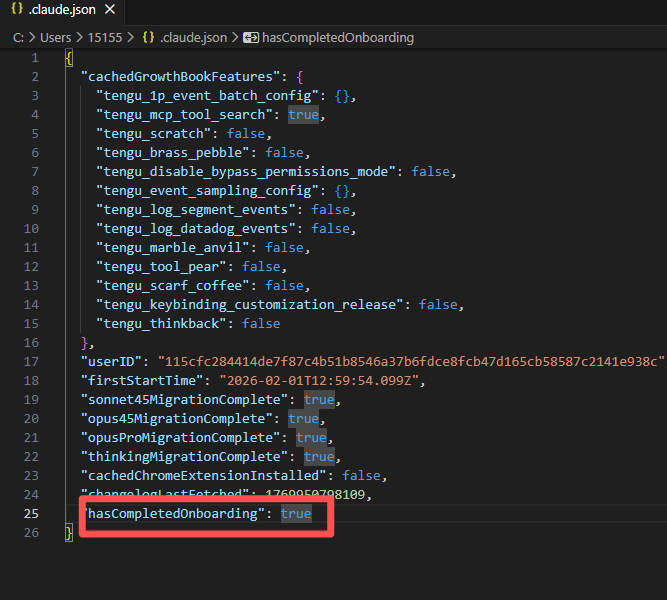Click the false value of cachedChromeExtensionInstalled
667x600 pixels.
[x=361, y=476]
